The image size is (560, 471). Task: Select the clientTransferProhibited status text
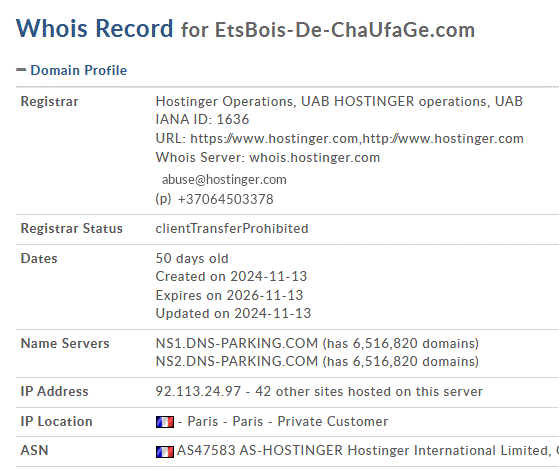[232, 229]
